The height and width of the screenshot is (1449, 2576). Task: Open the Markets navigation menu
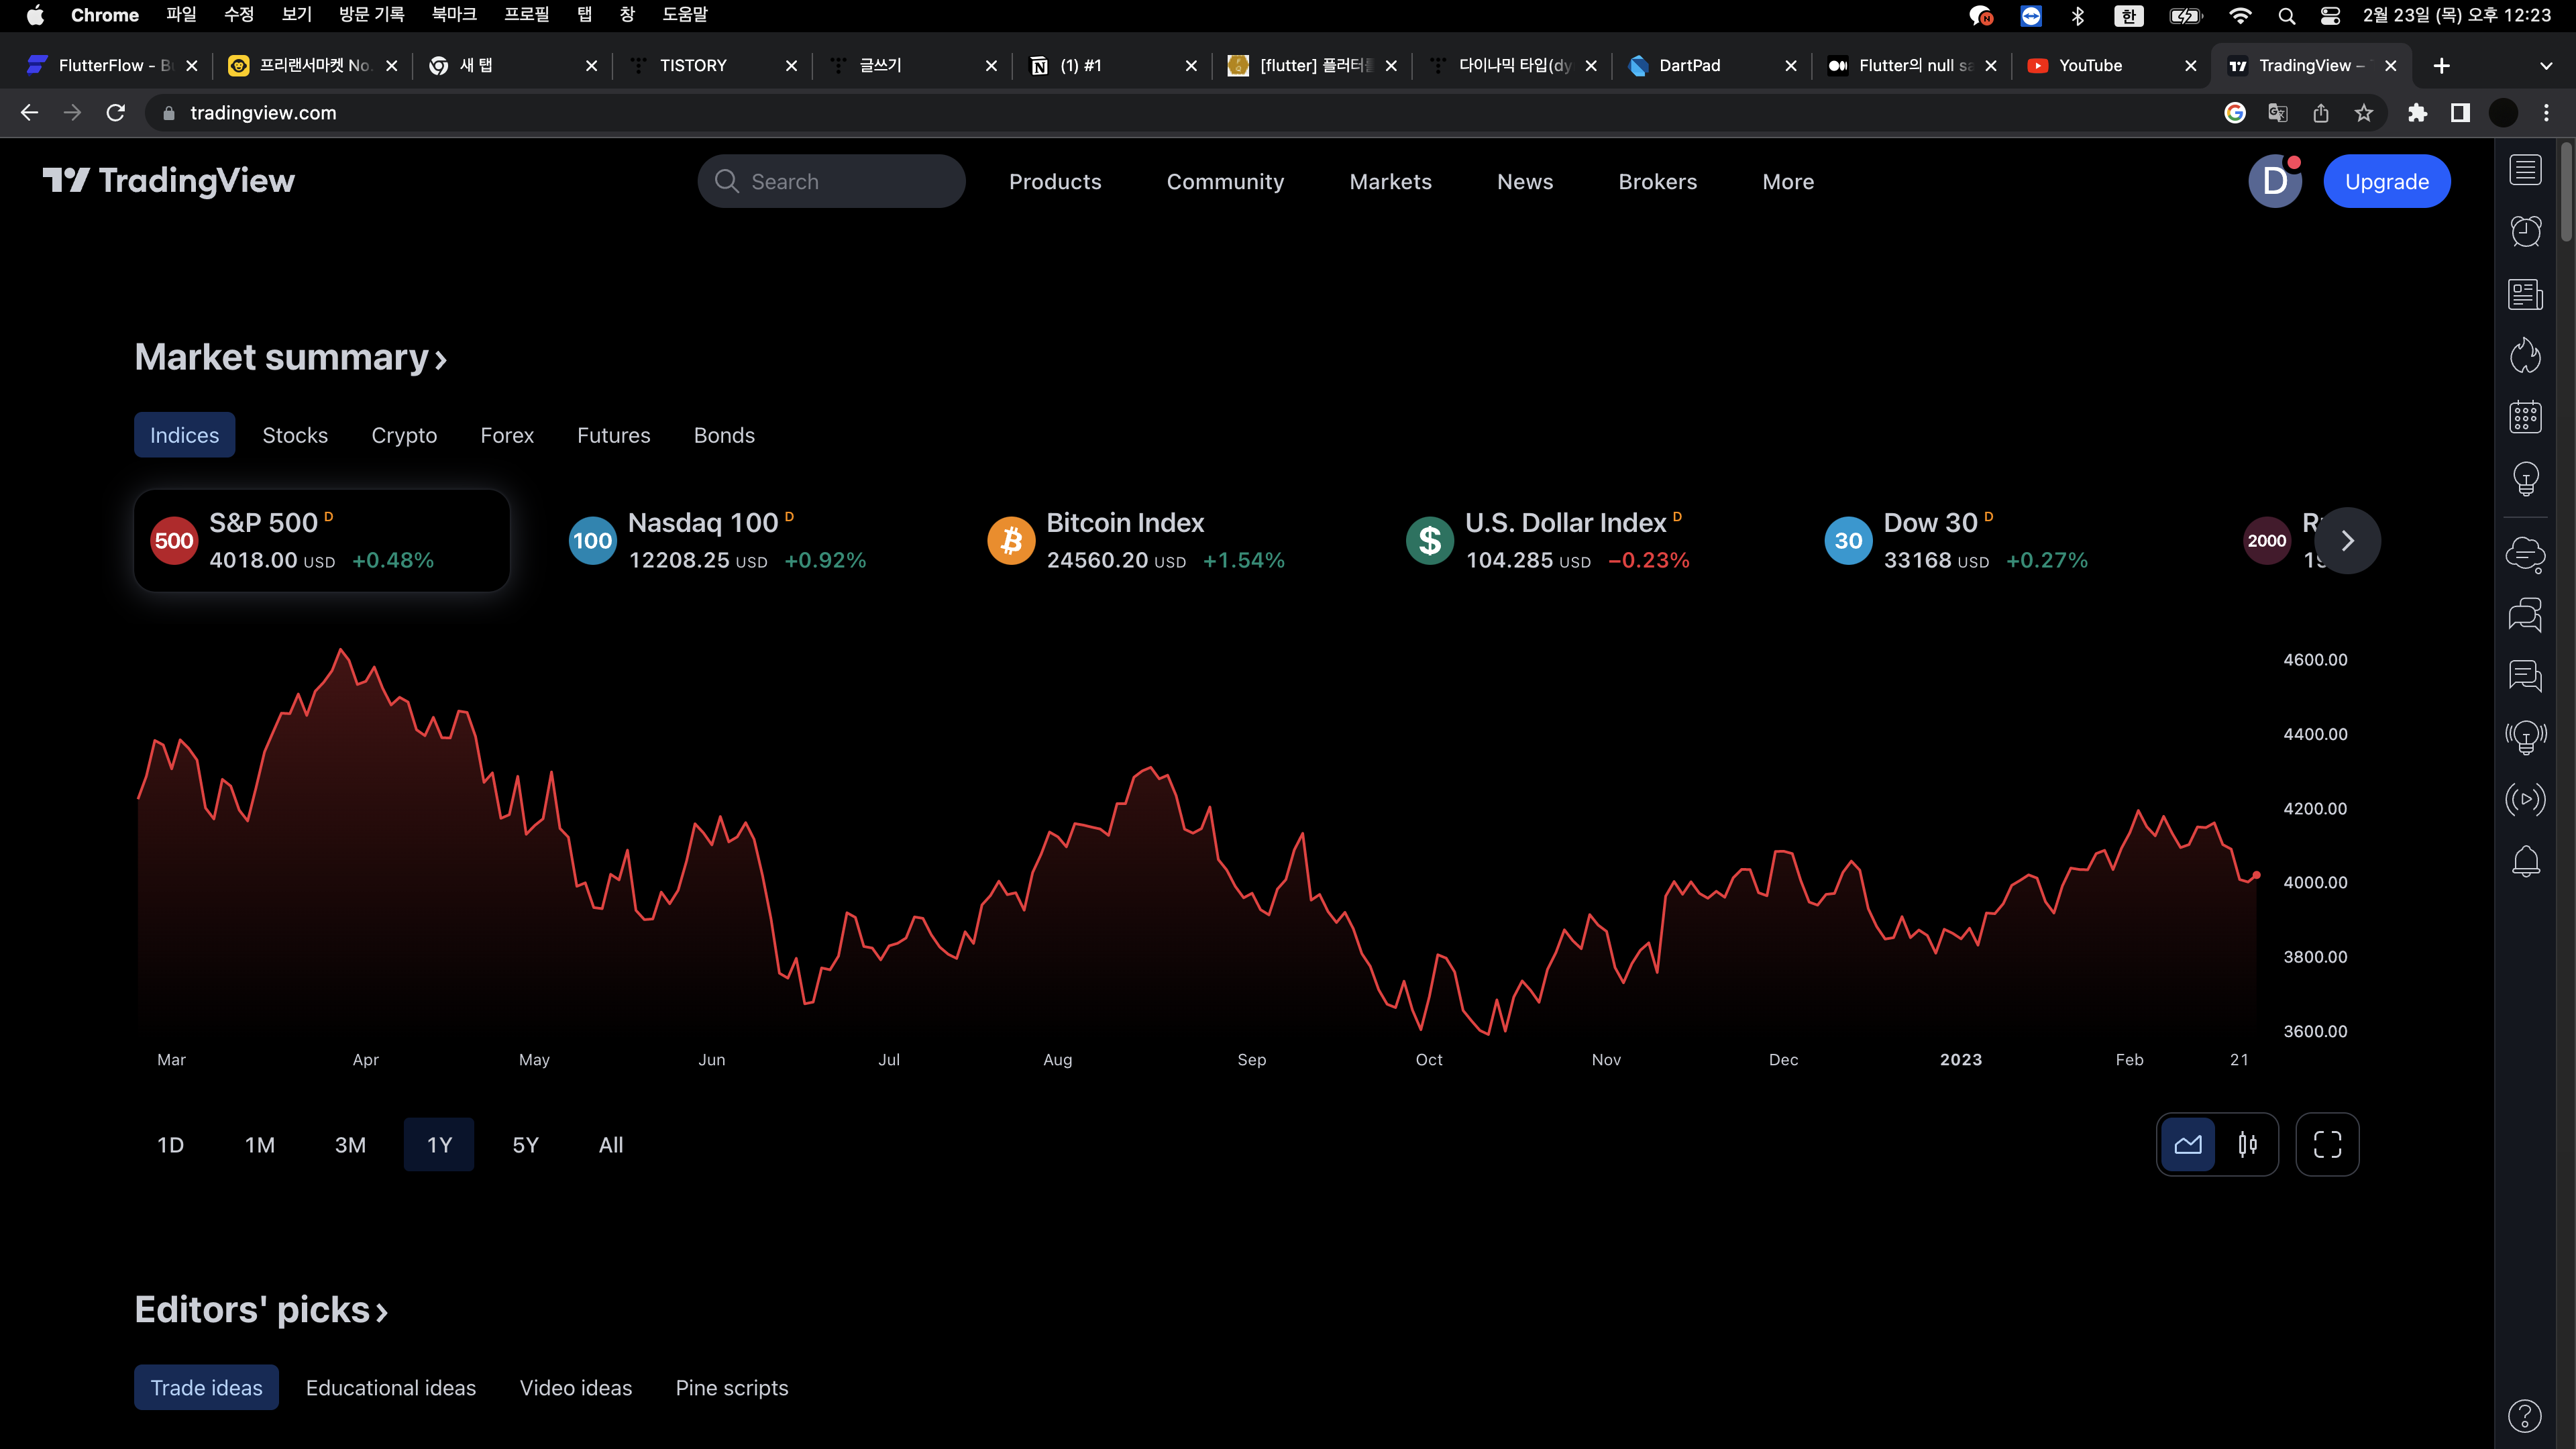point(1390,182)
